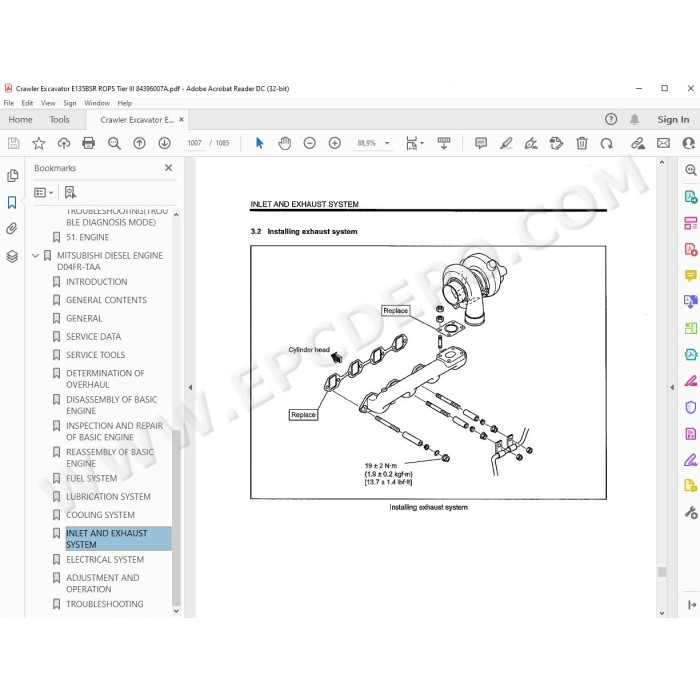
Task: Toggle the Bookmarks panel icon
Action: click(x=12, y=202)
